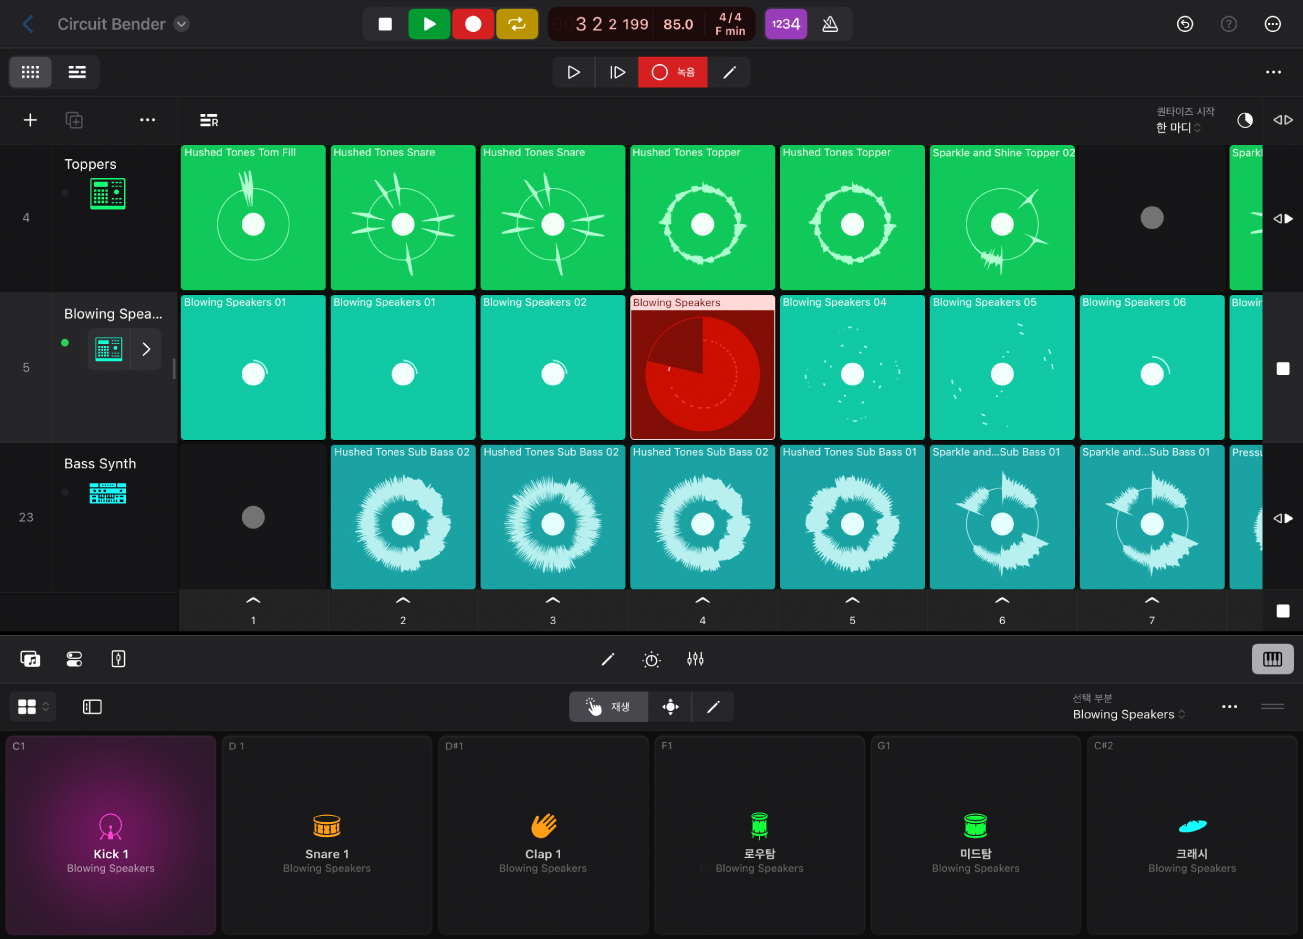
Task: Click the top-right double triangle scene icon
Action: click(x=1283, y=120)
